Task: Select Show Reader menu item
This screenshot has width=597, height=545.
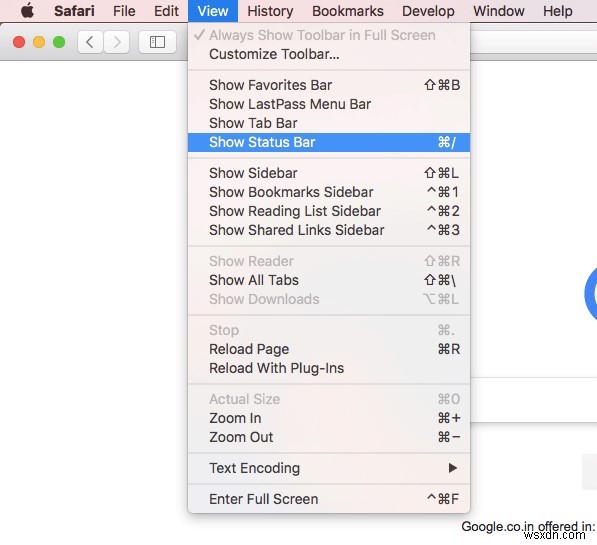Action: [x=329, y=261]
